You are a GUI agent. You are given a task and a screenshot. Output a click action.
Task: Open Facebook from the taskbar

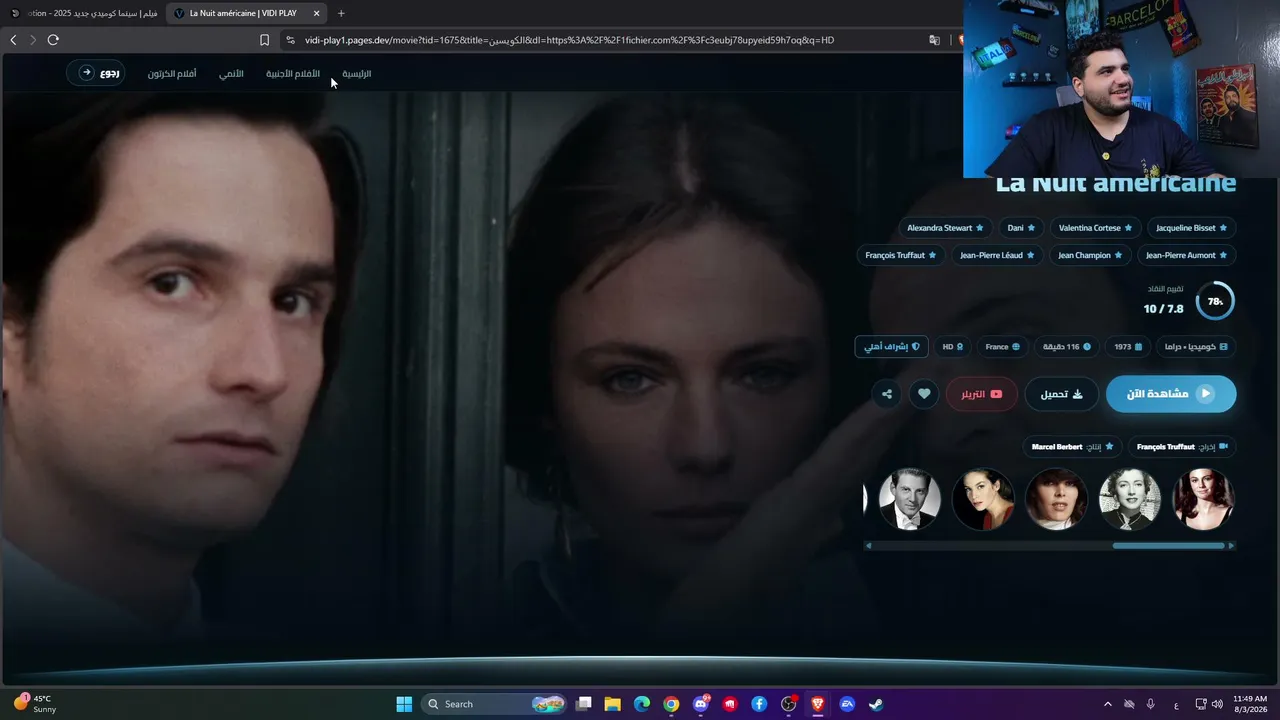759,704
